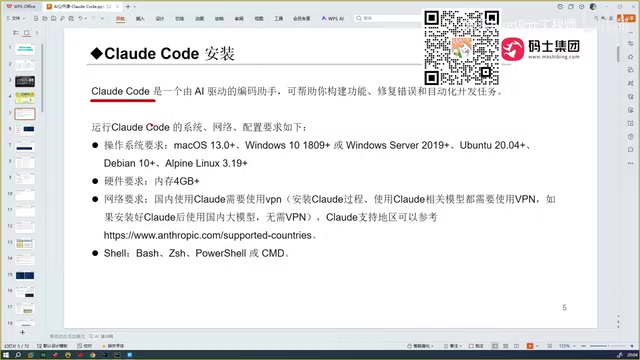
Task: Select slide 4 thumbnail
Action: tap(25, 98)
